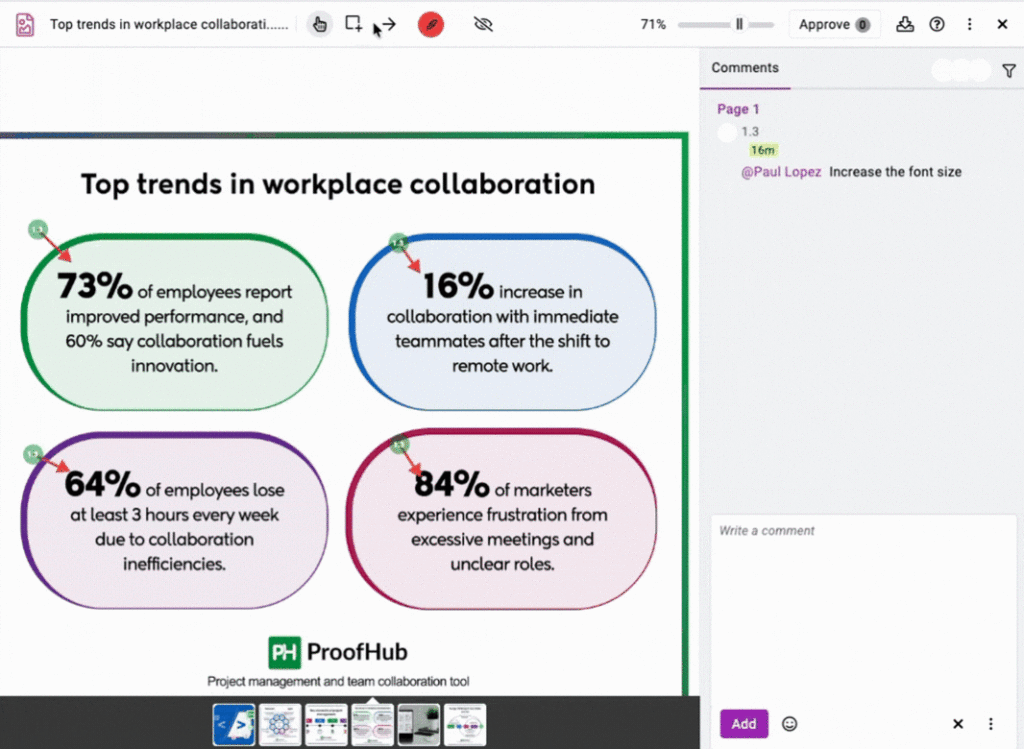The image size is (1024, 749).
Task: Select annotation marker next to 73%
Action: pos(37,229)
